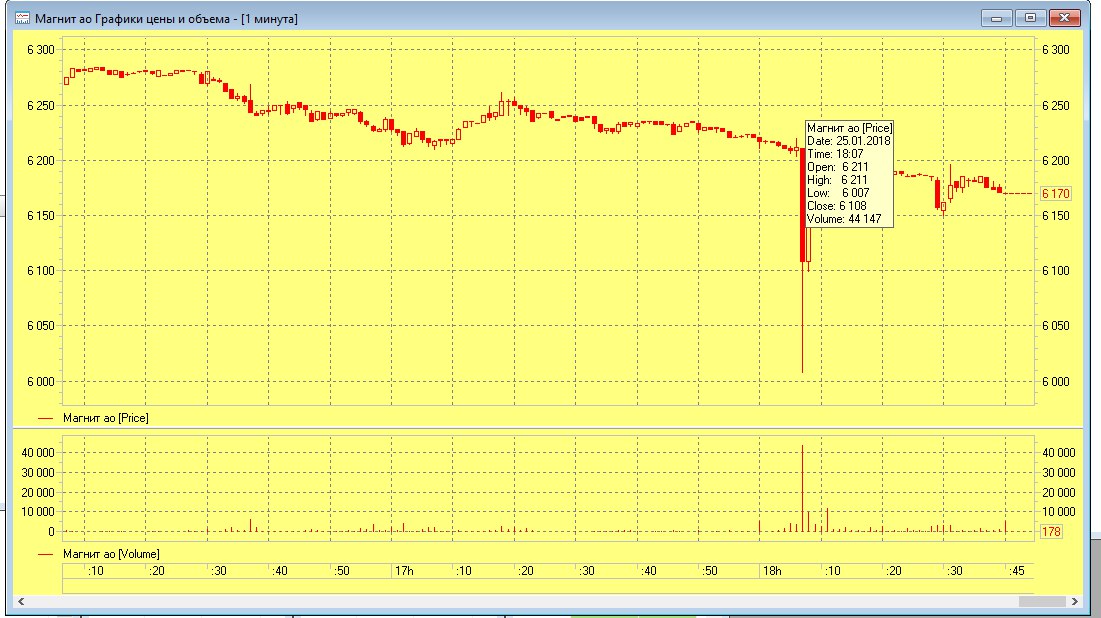The width and height of the screenshot is (1101, 618).
Task: Click the tooltip line Date: 25.01.2018
Action: pos(849,140)
